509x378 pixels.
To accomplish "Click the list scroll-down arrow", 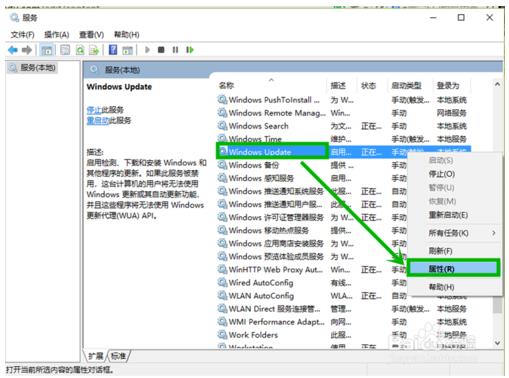I will pos(497,343).
